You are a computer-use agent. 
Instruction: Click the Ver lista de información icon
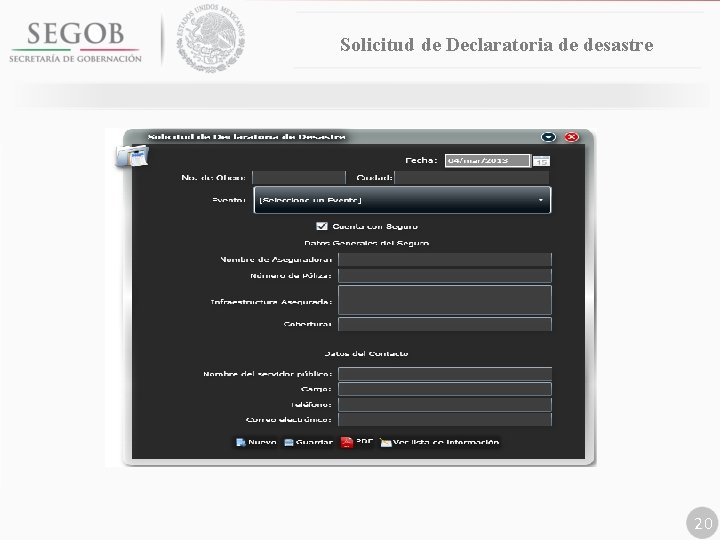386,443
